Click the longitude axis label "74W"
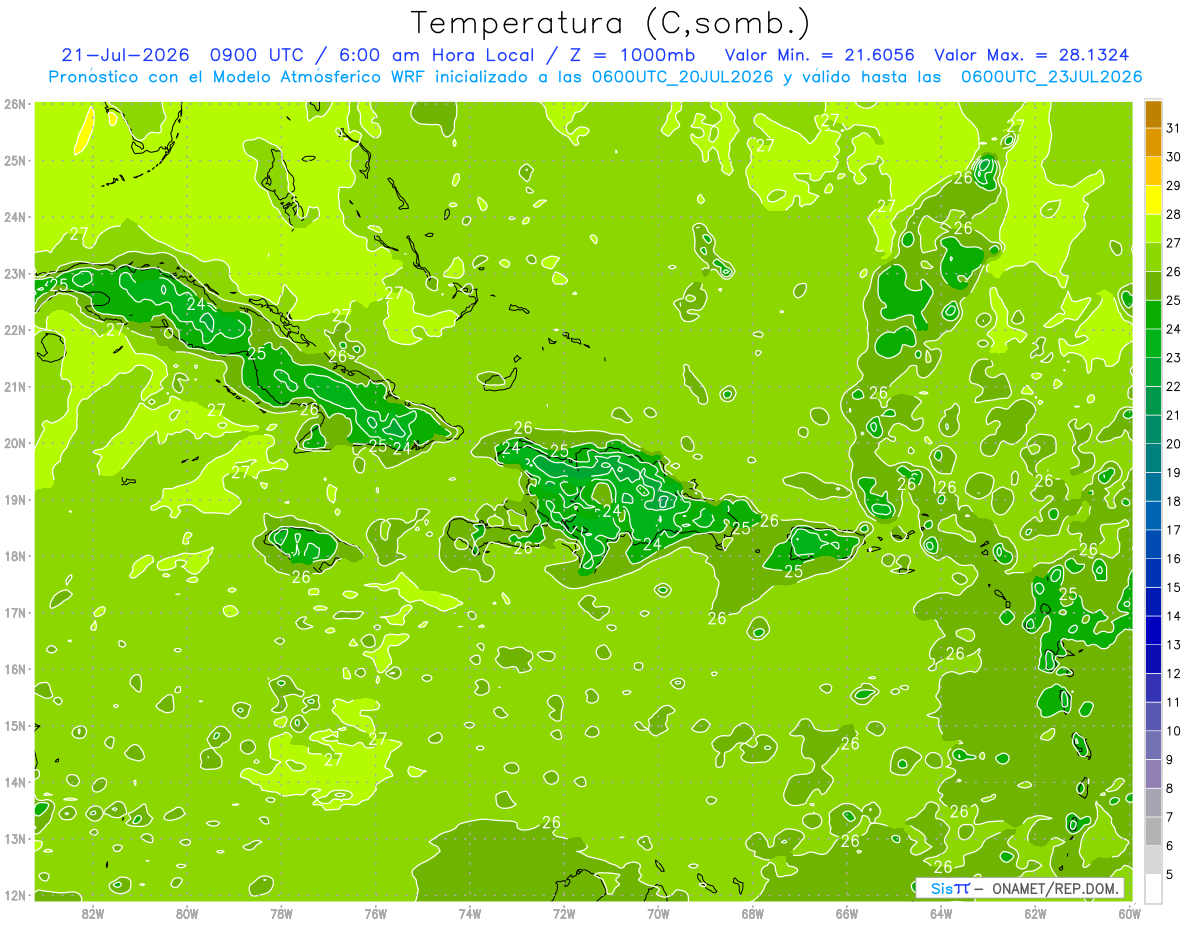Viewport: 1200px width, 927px height. click(470, 912)
